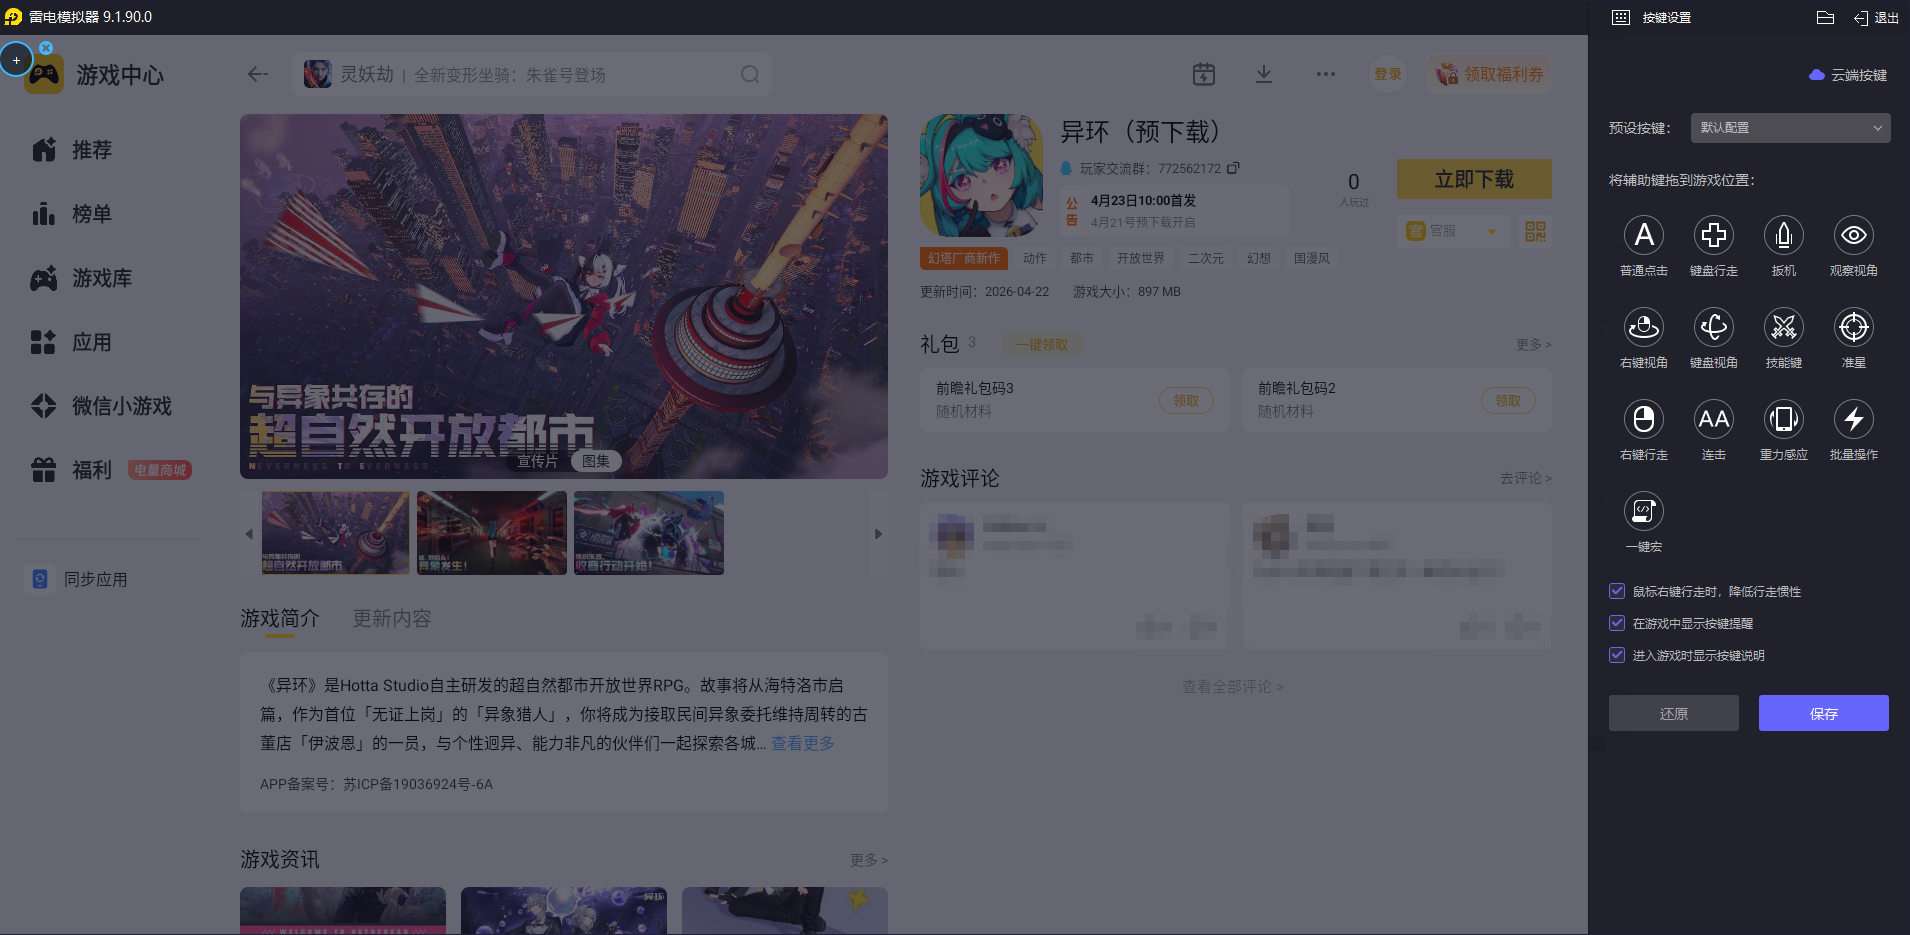Toggle 在游戏中显示按键提醒 checkbox
This screenshot has height=935, width=1910.
point(1617,623)
